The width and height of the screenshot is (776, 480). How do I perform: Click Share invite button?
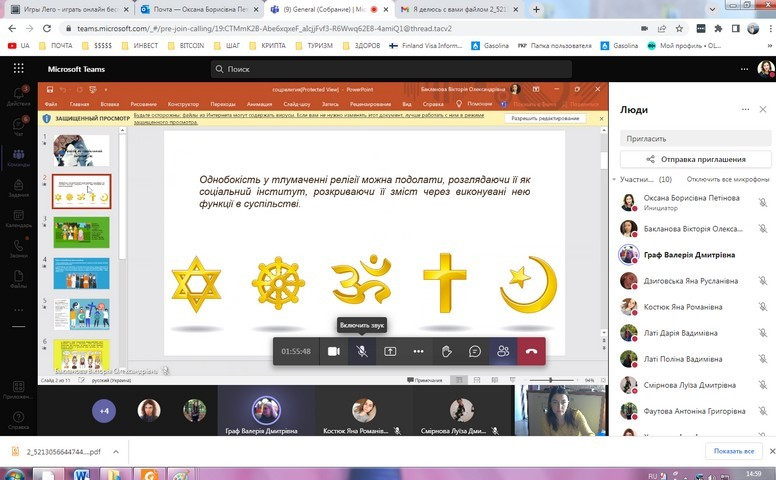pyautogui.click(x=695, y=159)
